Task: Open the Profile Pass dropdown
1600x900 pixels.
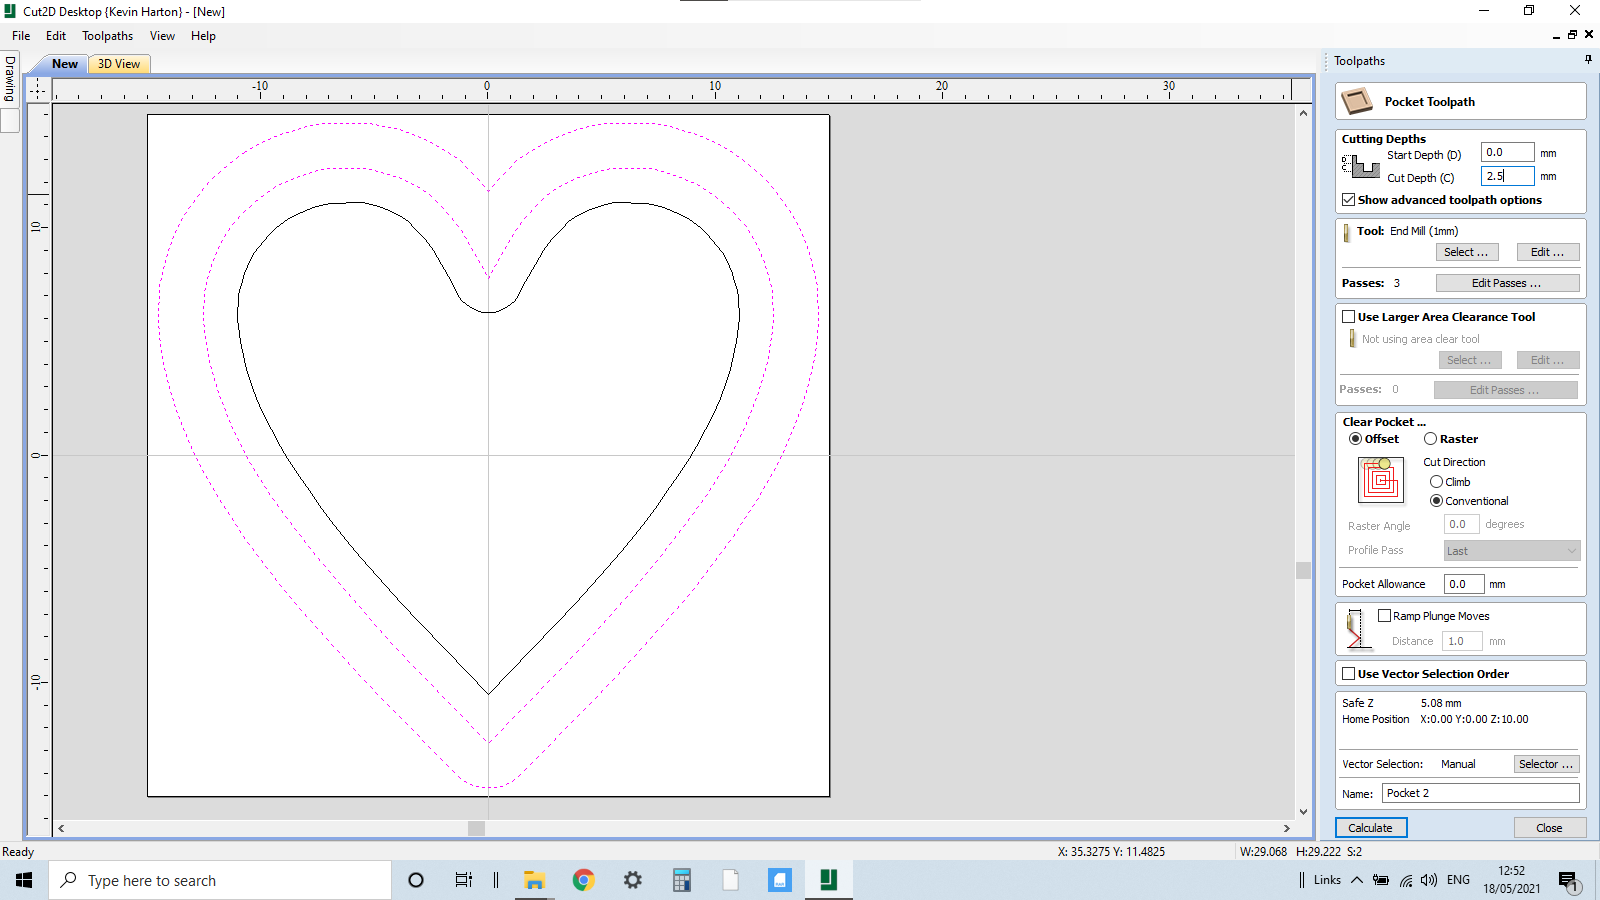Action: coord(1512,551)
